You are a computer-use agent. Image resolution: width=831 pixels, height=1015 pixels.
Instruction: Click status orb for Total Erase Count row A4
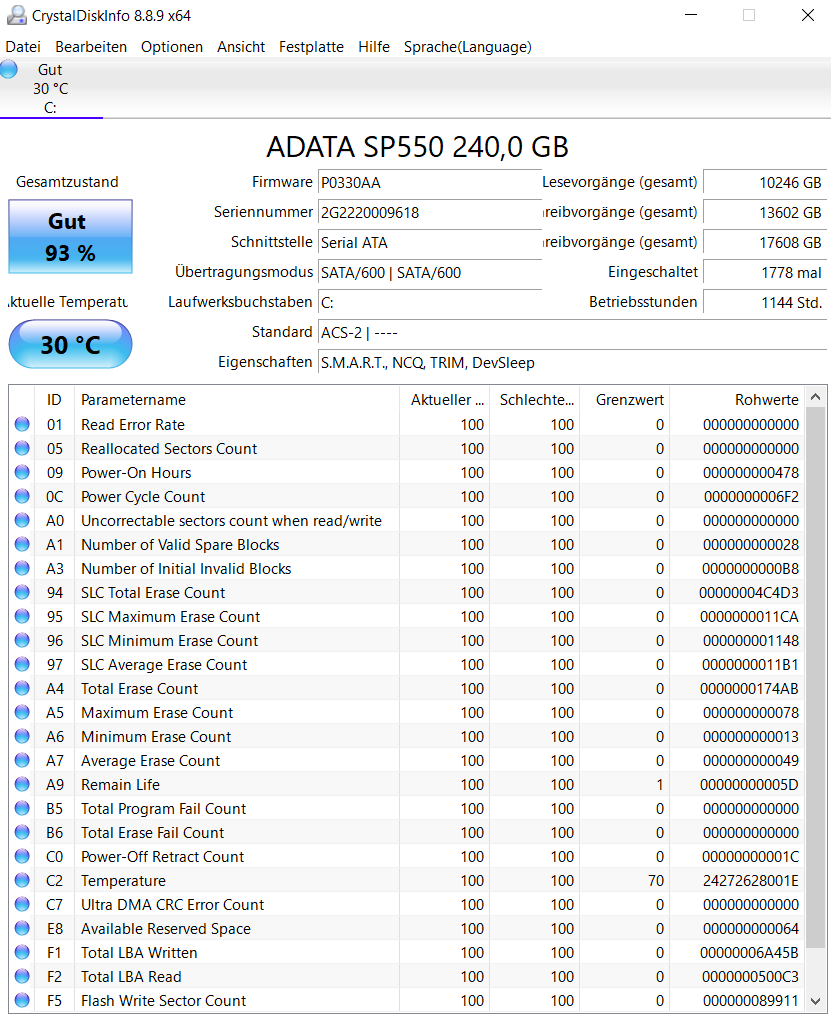22,687
